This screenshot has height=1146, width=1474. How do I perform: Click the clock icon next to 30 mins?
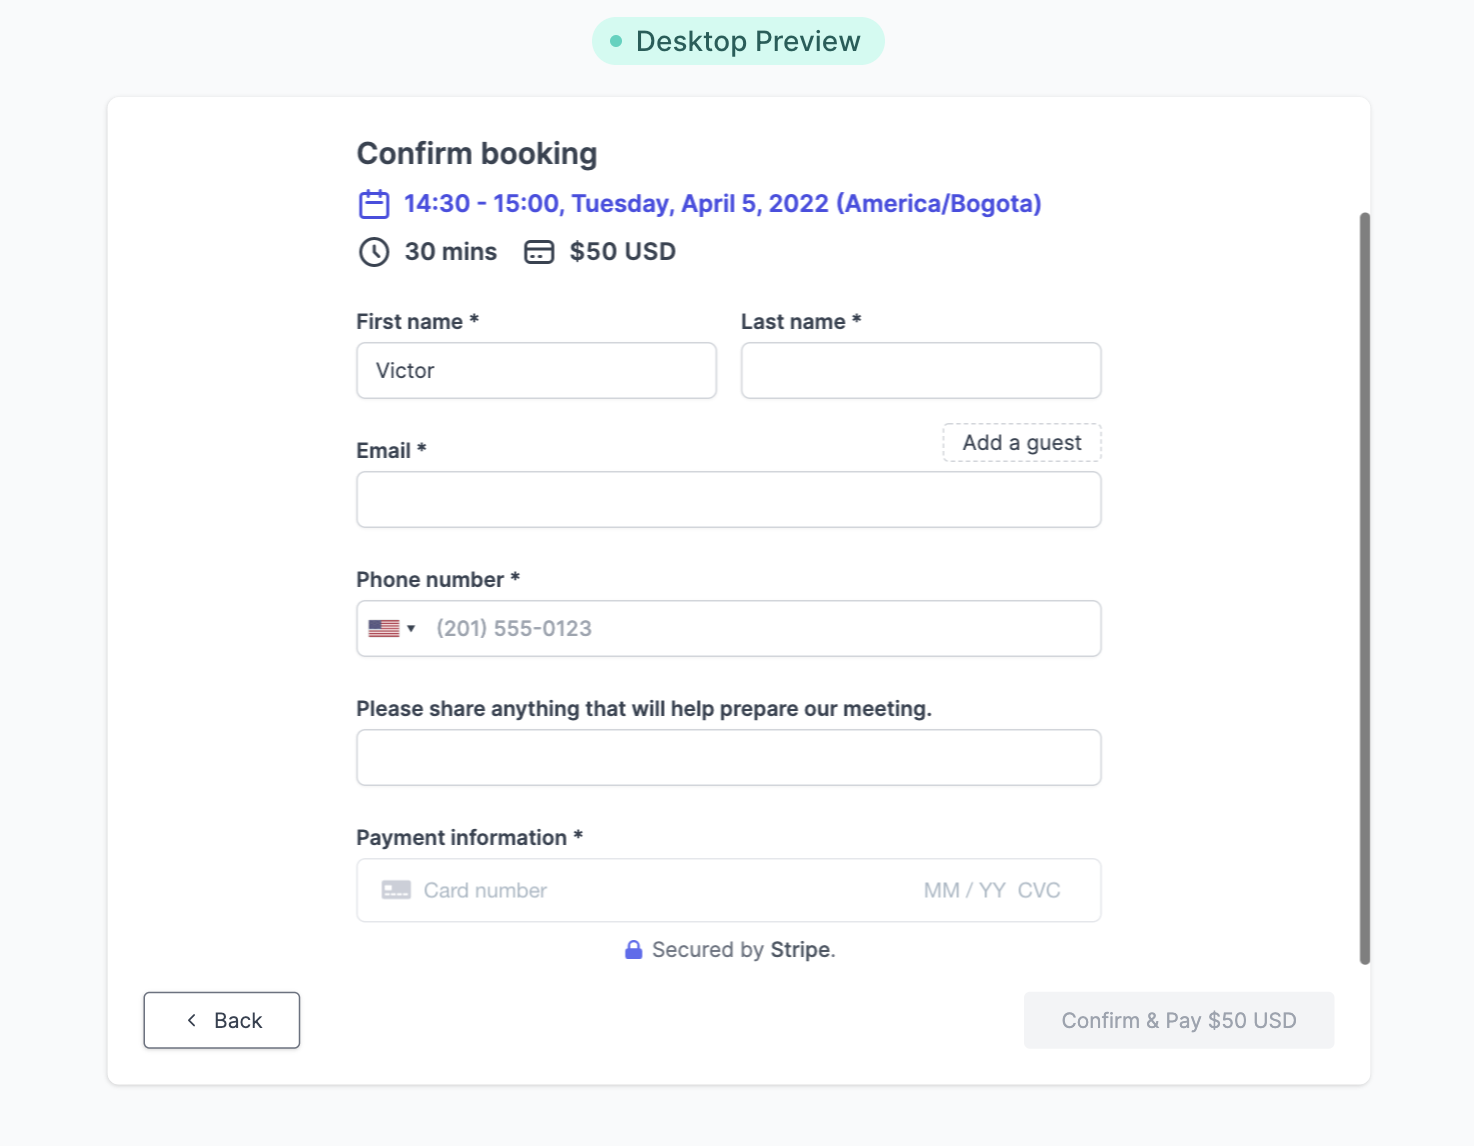(x=374, y=252)
